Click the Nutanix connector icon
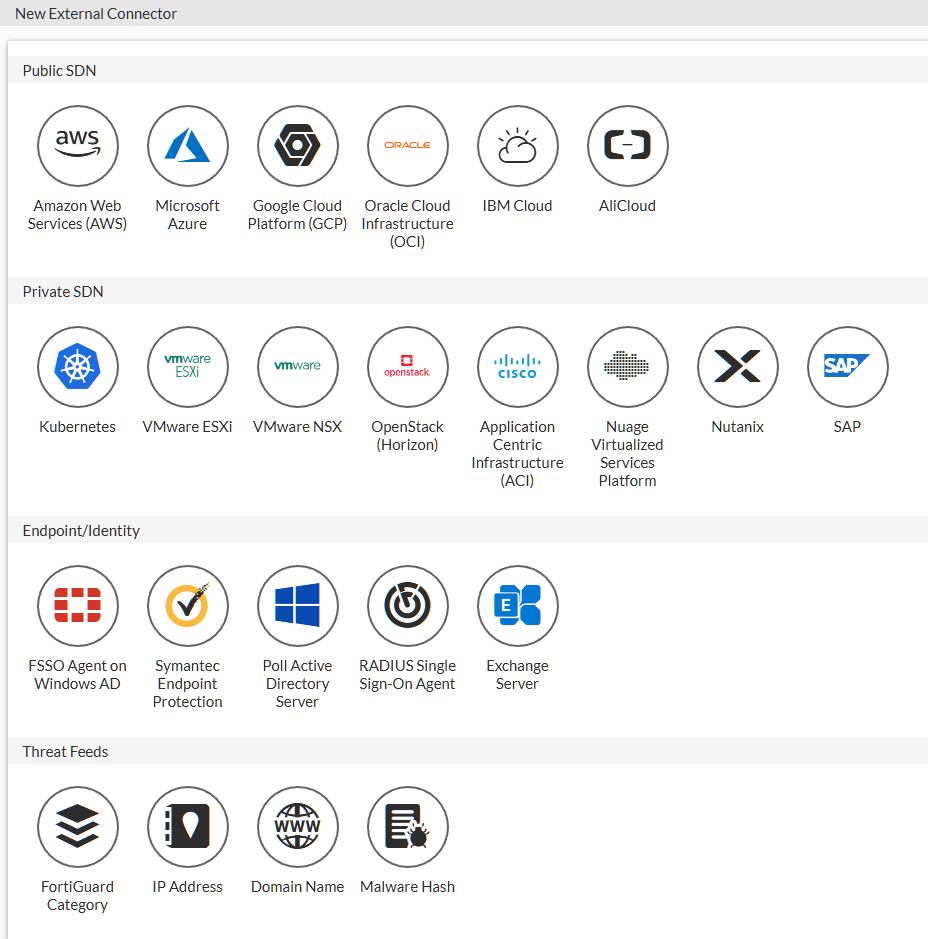The width and height of the screenshot is (928, 939). [738, 367]
